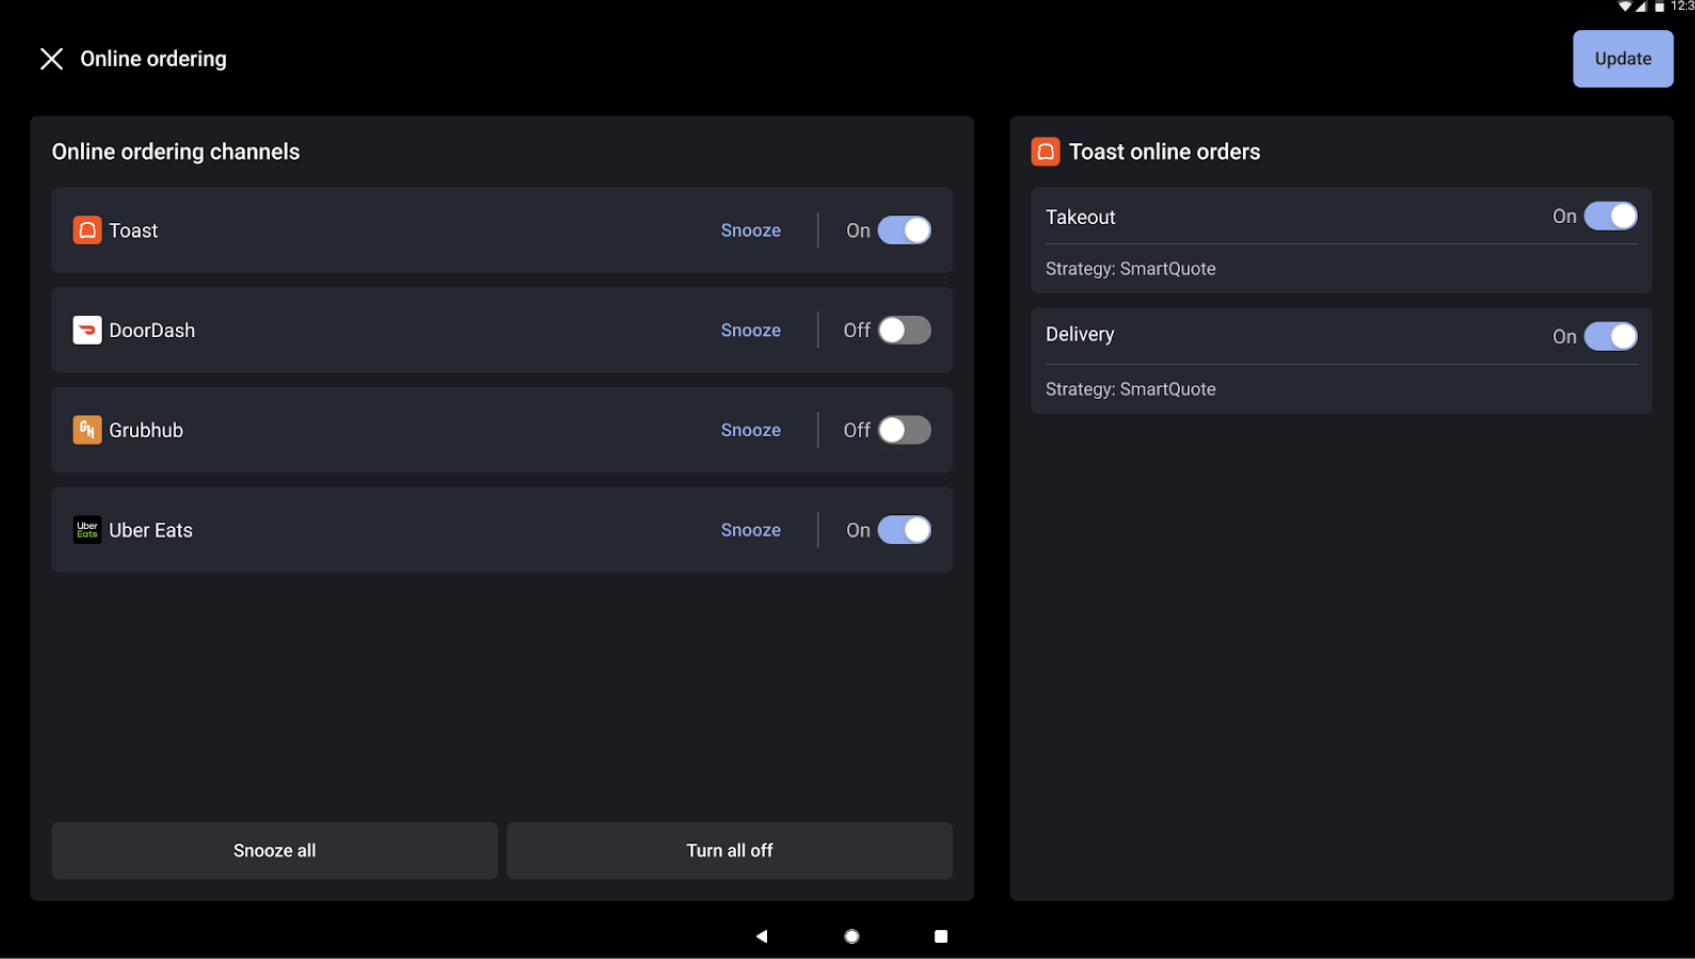1695x959 pixels.
Task: Disable the Uber Eats ordering channel
Action: tap(904, 530)
